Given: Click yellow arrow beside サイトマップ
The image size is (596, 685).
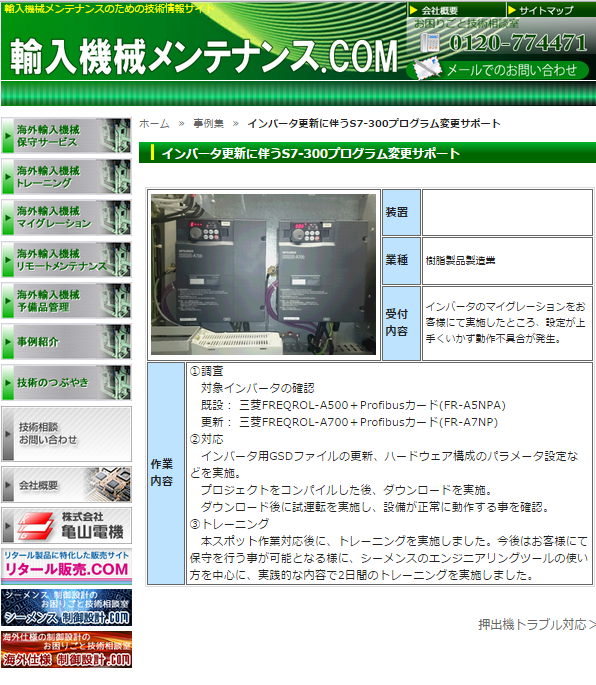Looking at the screenshot, I should point(512,10).
